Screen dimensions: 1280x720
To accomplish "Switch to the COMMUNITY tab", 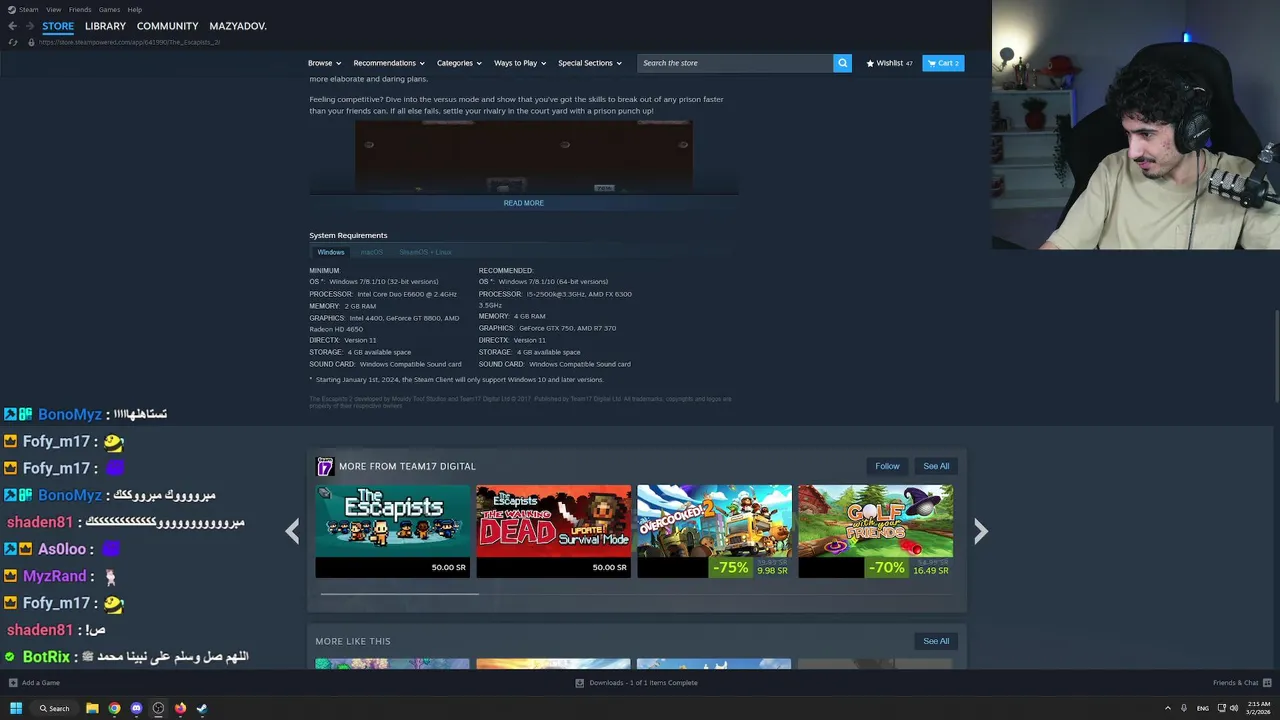I will [167, 26].
